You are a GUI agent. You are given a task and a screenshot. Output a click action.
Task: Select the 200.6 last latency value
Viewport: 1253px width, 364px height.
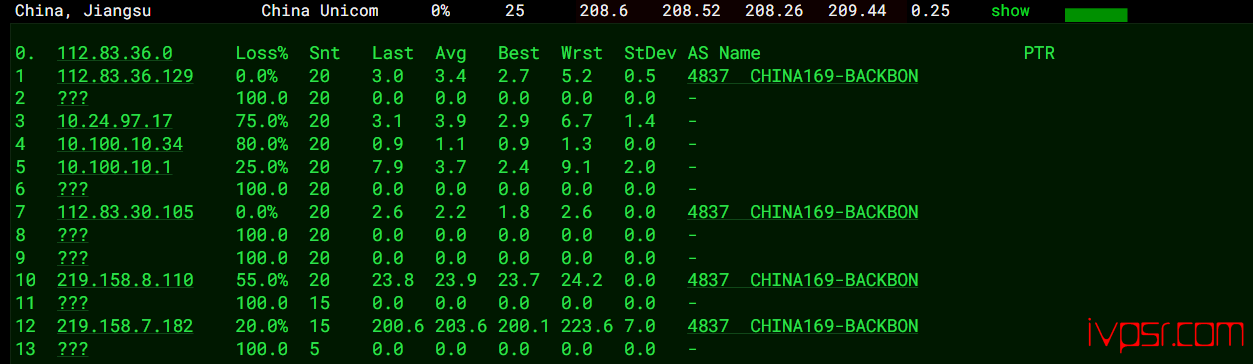tap(398, 326)
